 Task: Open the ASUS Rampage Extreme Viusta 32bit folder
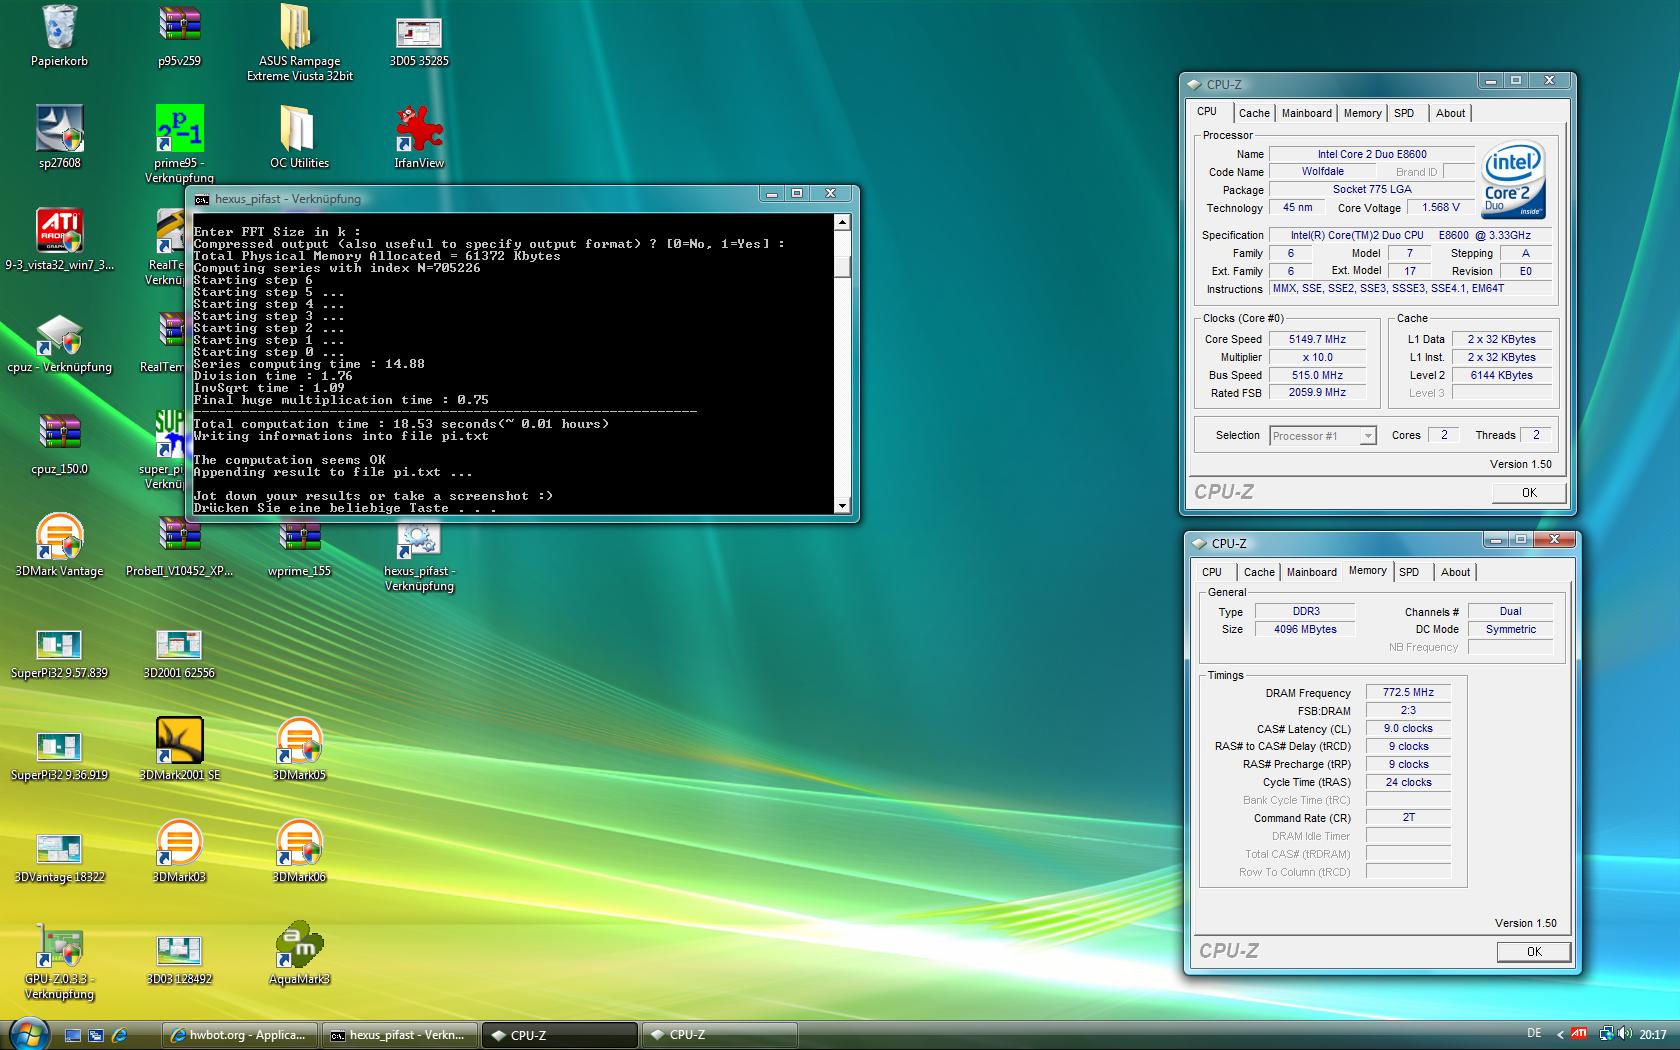coord(299,42)
